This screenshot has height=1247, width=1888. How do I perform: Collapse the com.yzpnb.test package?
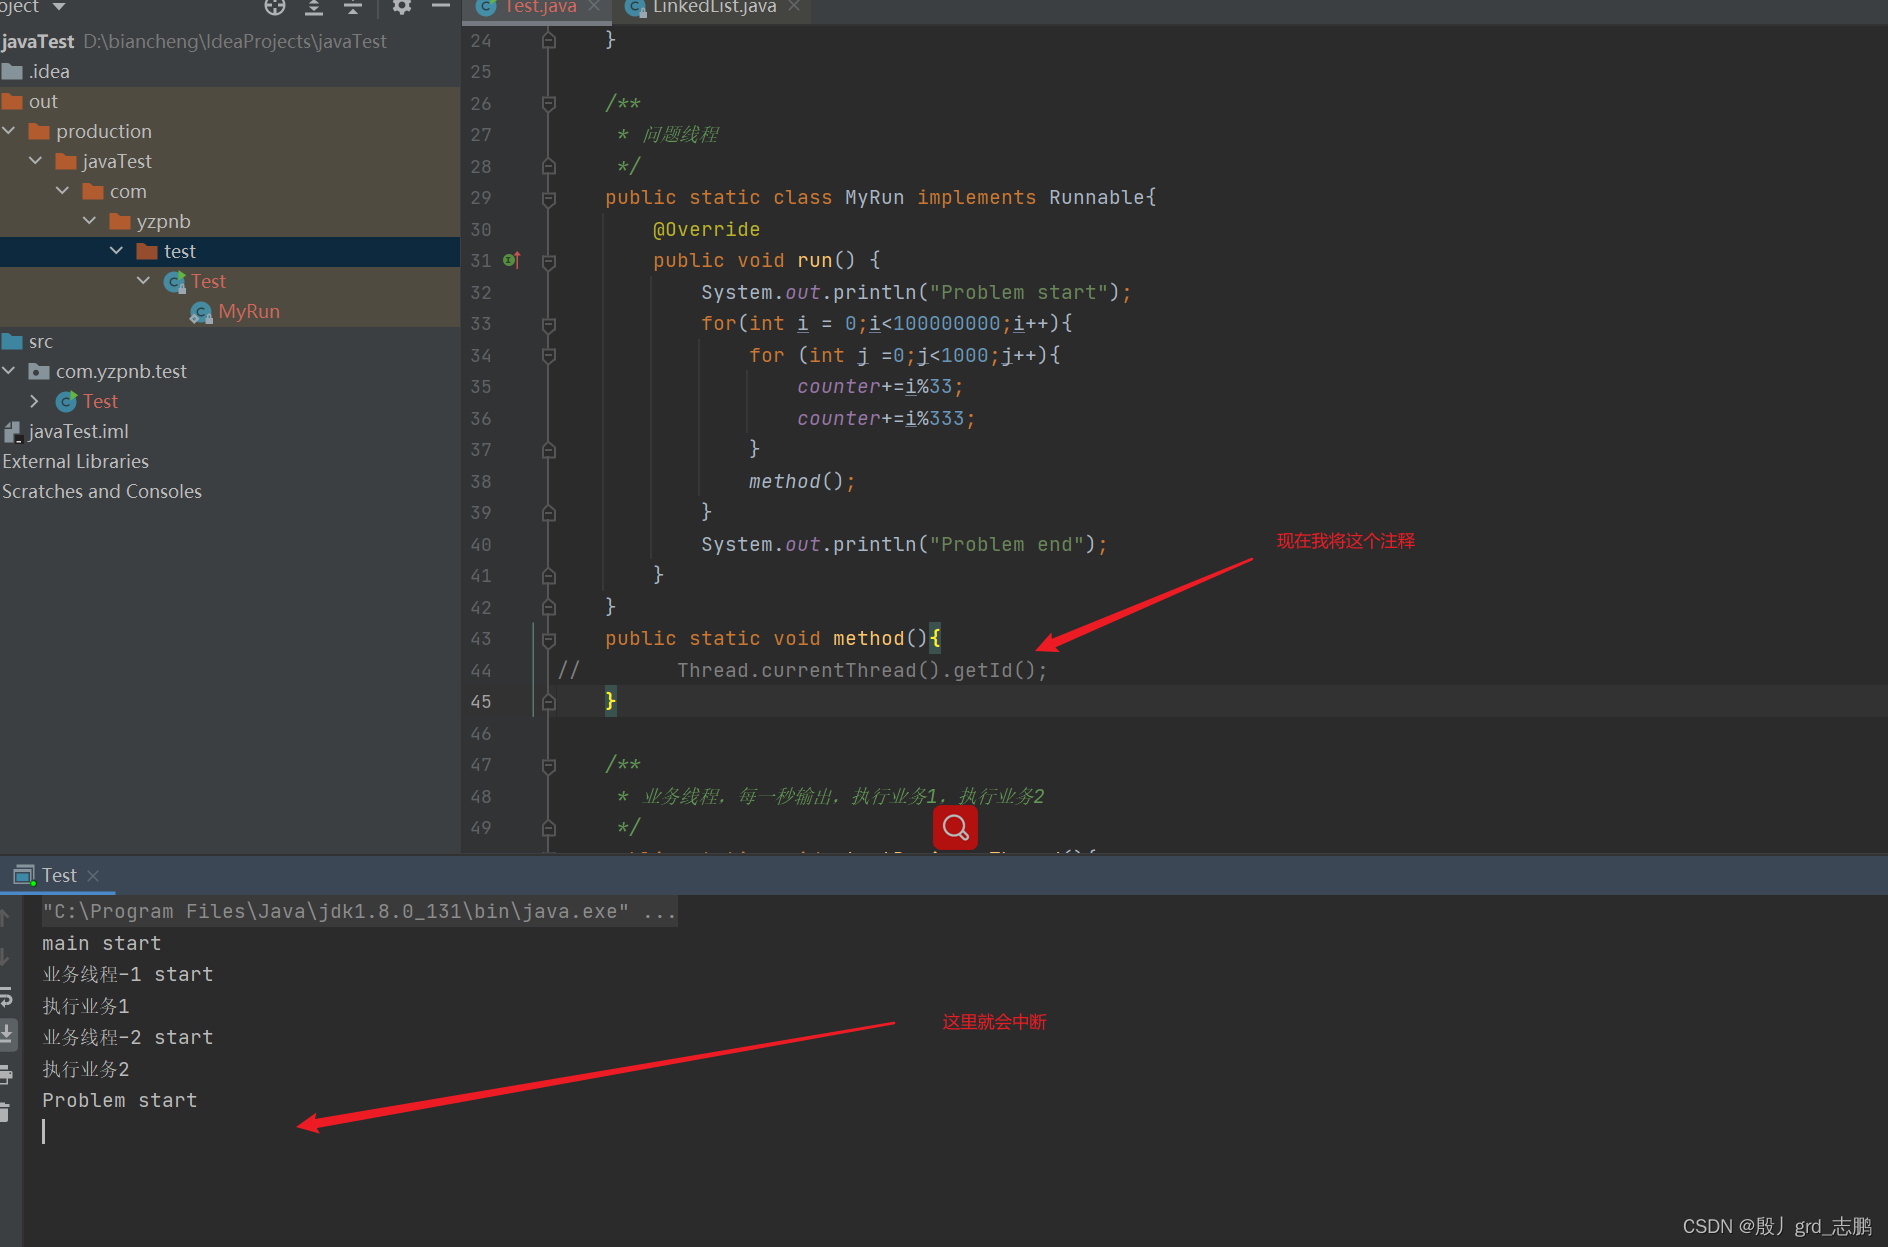9,371
